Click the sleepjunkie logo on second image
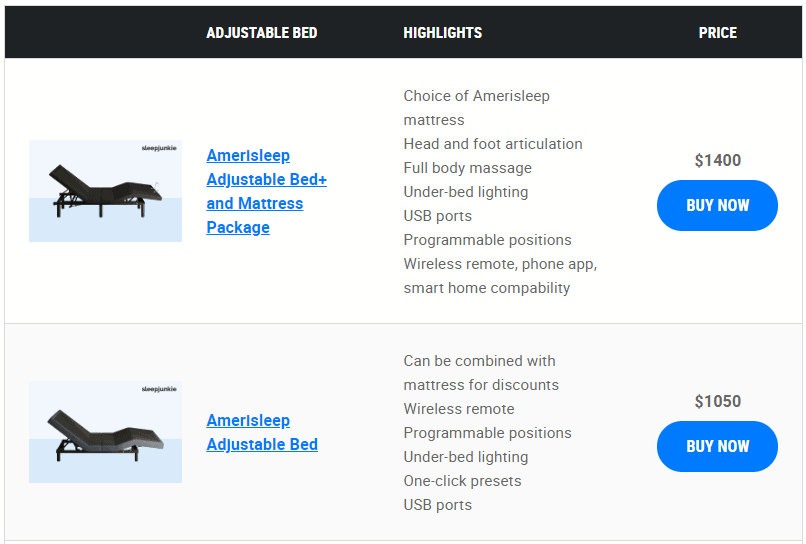 (x=160, y=388)
